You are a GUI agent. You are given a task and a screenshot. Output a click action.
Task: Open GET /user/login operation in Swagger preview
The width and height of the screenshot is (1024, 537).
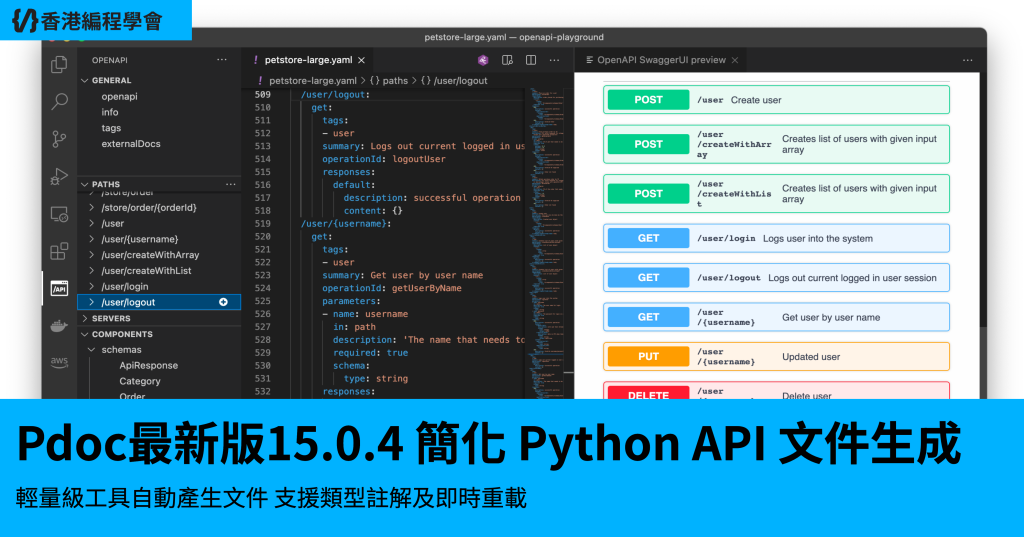click(776, 239)
